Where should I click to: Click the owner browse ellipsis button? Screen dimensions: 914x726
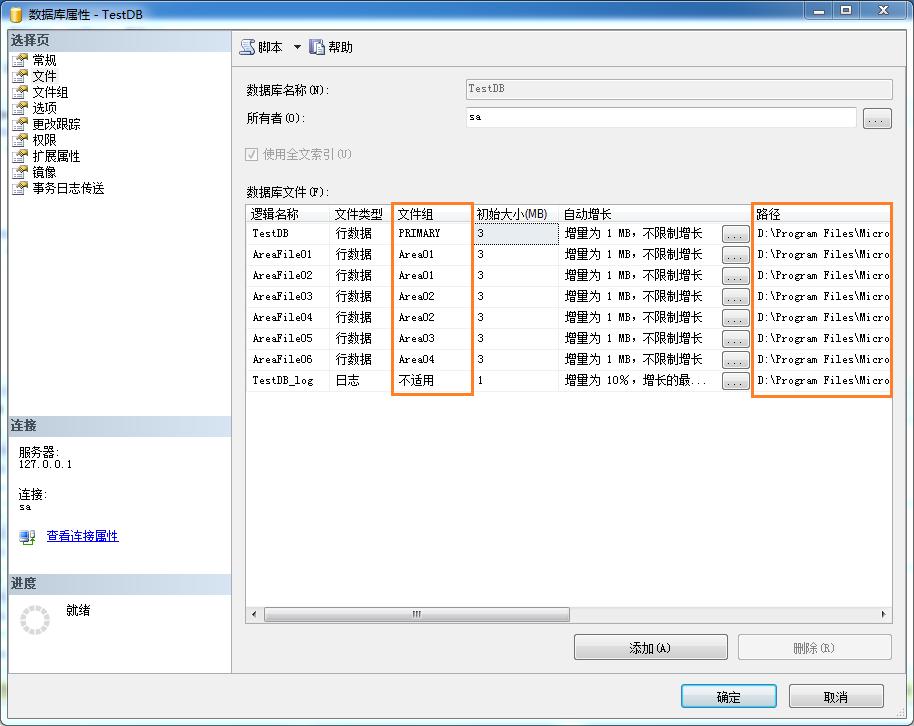pyautogui.click(x=877, y=119)
